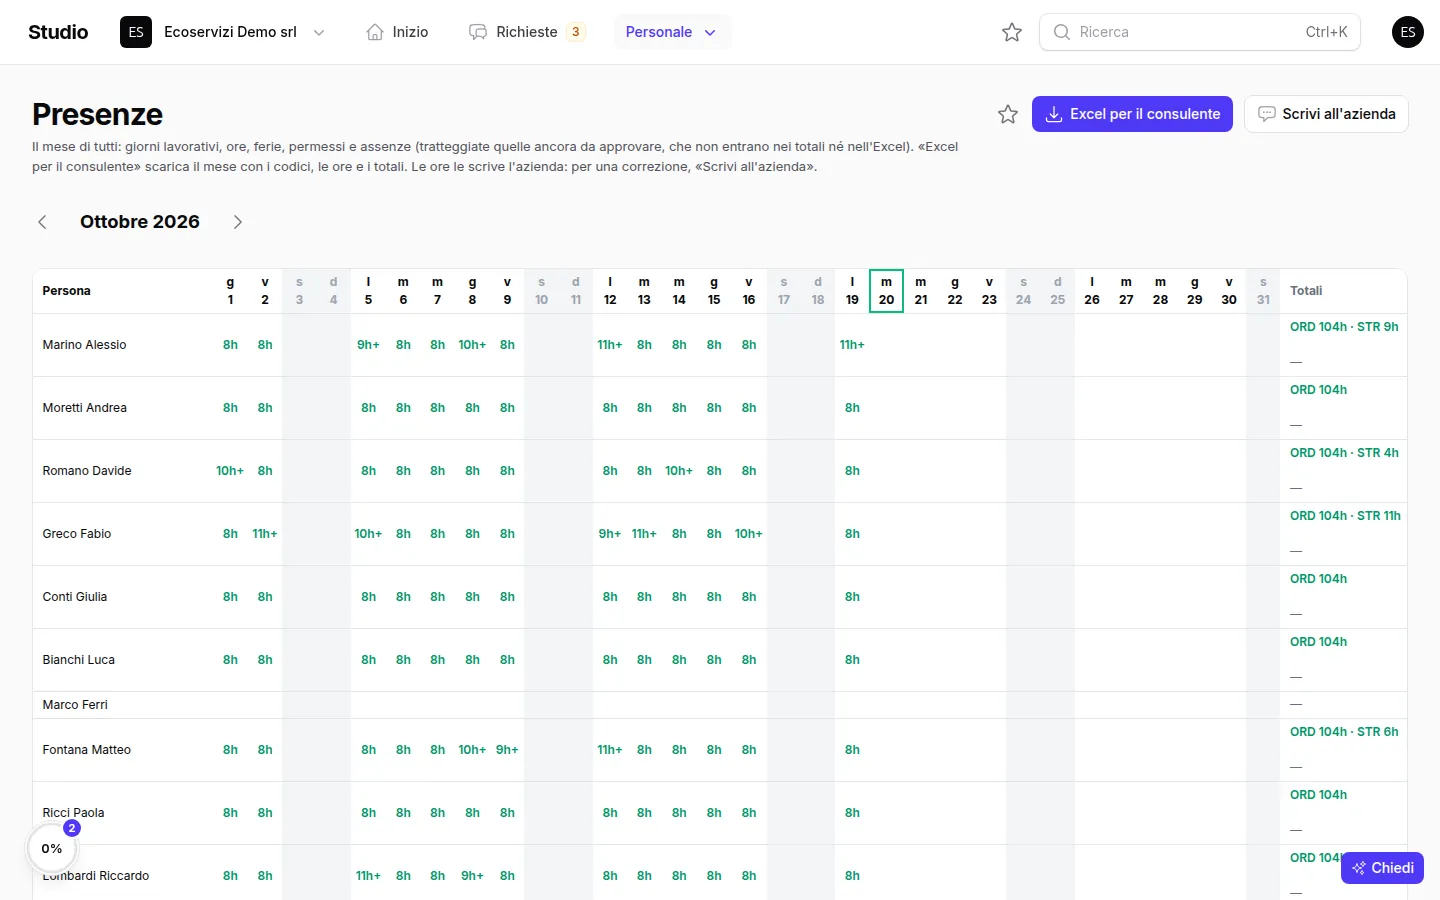Download Excel per il consulente
This screenshot has width=1440, height=900.
click(x=1132, y=114)
